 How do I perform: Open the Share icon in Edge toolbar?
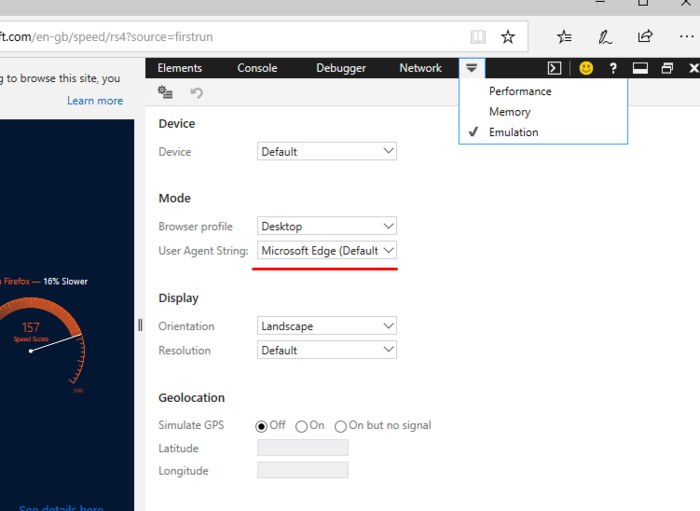pyautogui.click(x=645, y=37)
